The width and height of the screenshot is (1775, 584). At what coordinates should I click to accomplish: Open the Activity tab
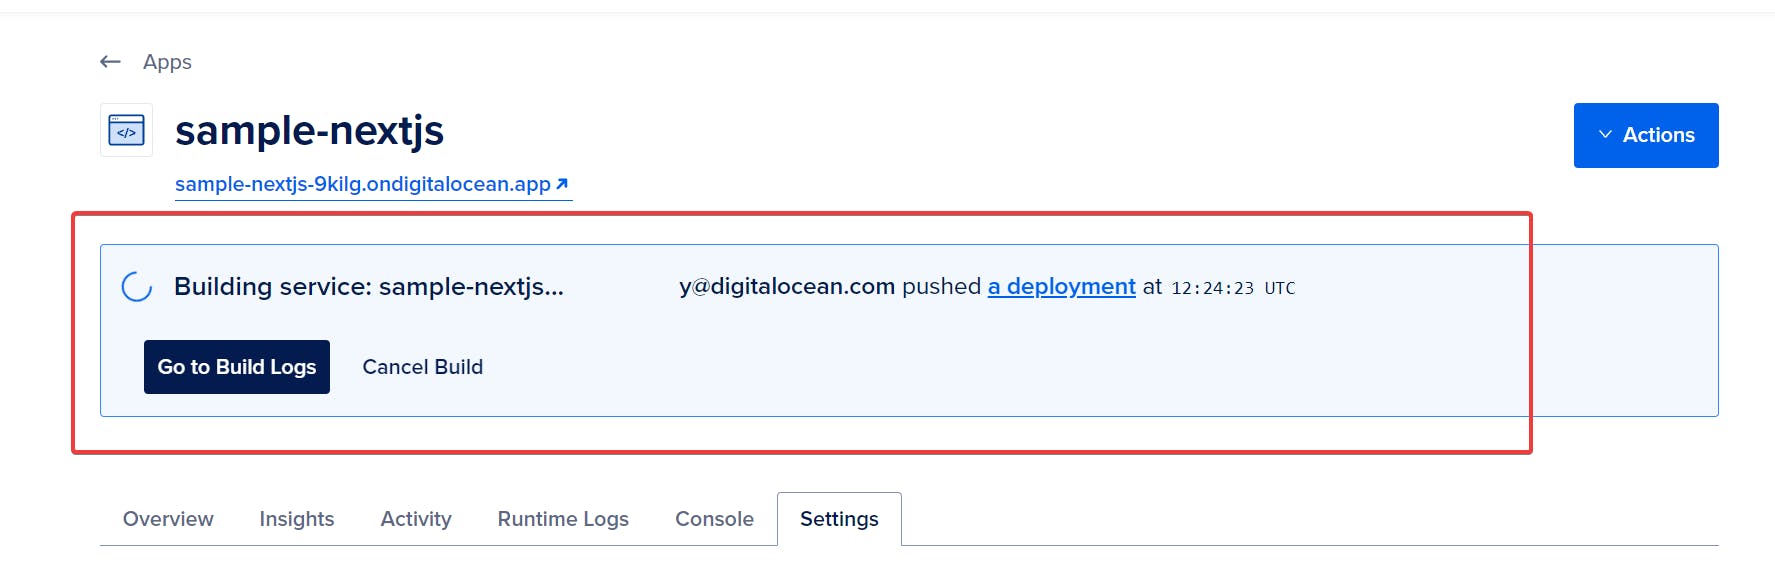click(416, 519)
